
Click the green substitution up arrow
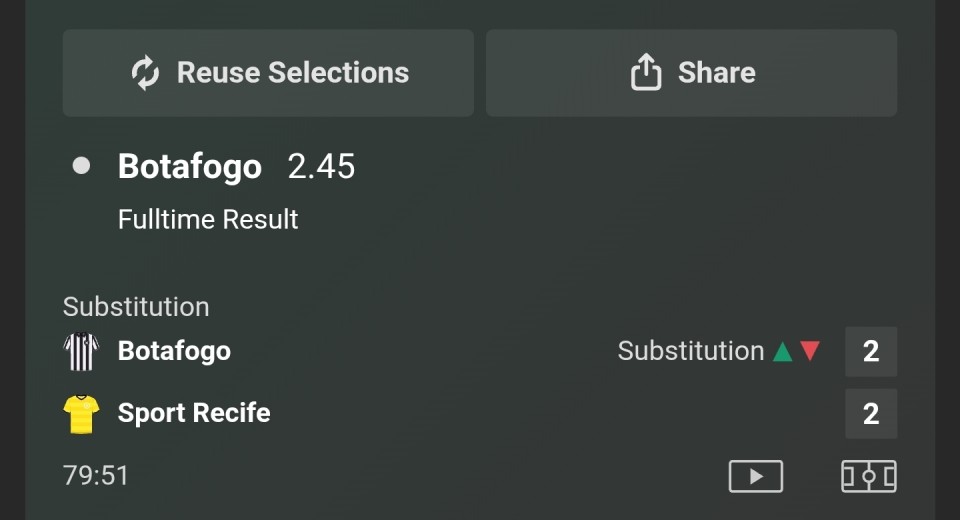pyautogui.click(x=783, y=351)
